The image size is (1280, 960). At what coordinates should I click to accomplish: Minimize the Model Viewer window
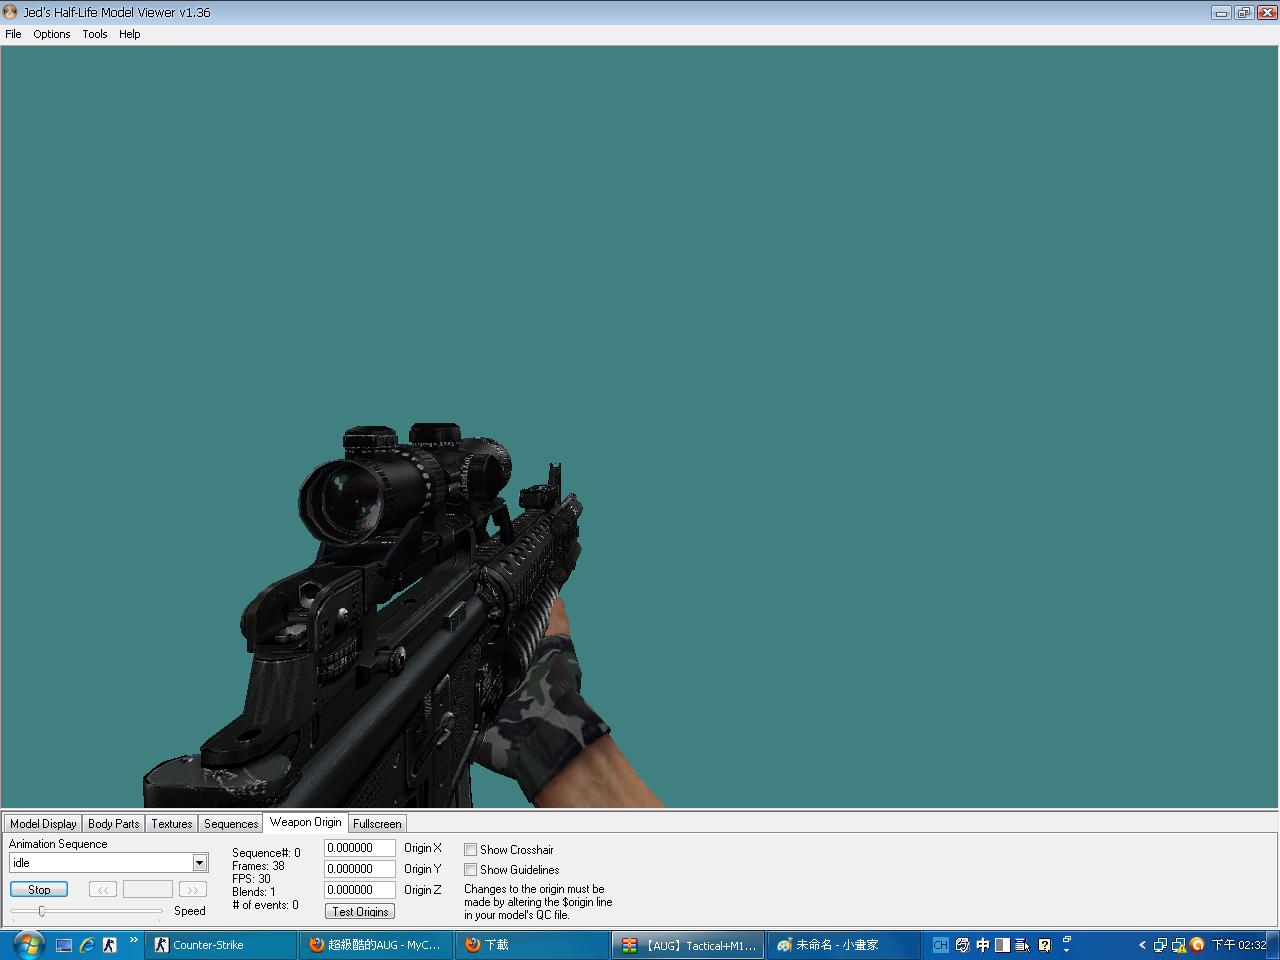pyautogui.click(x=1221, y=12)
